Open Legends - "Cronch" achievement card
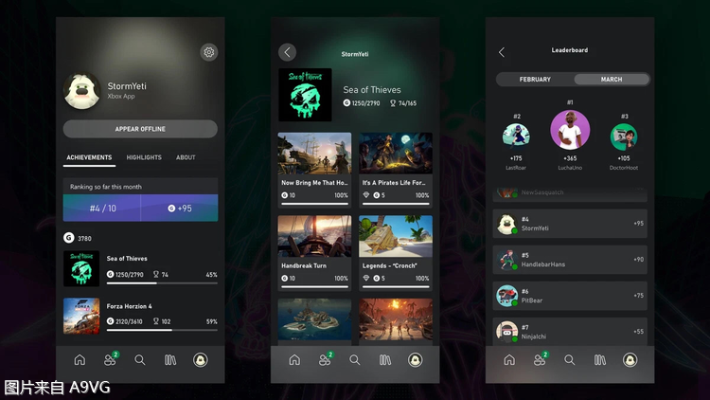Image resolution: width=710 pixels, height=400 pixels. tap(396, 253)
